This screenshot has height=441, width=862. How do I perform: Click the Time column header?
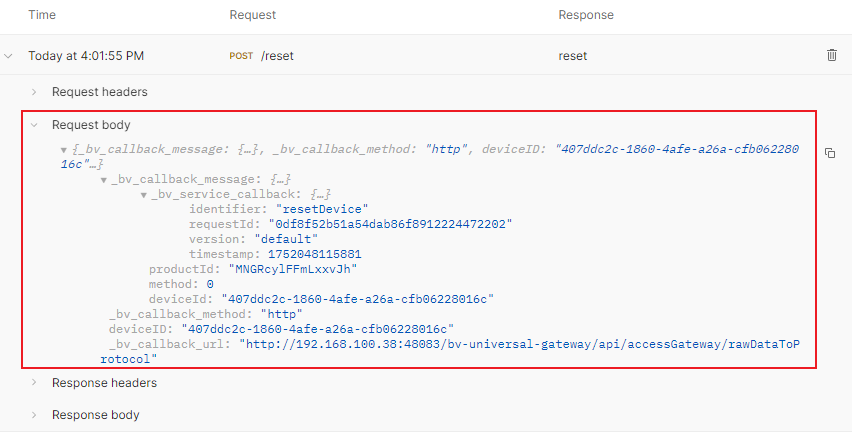(x=42, y=15)
